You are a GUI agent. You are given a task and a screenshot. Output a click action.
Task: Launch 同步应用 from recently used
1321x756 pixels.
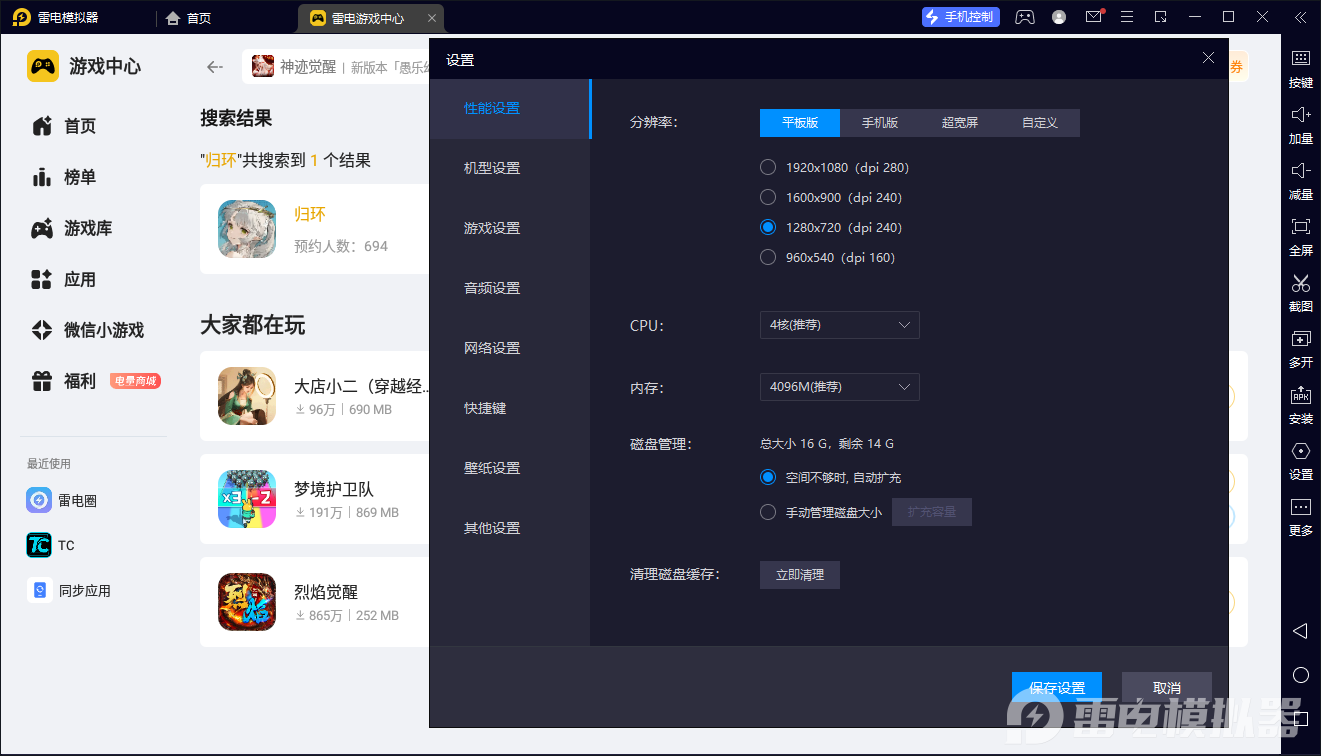coord(69,590)
